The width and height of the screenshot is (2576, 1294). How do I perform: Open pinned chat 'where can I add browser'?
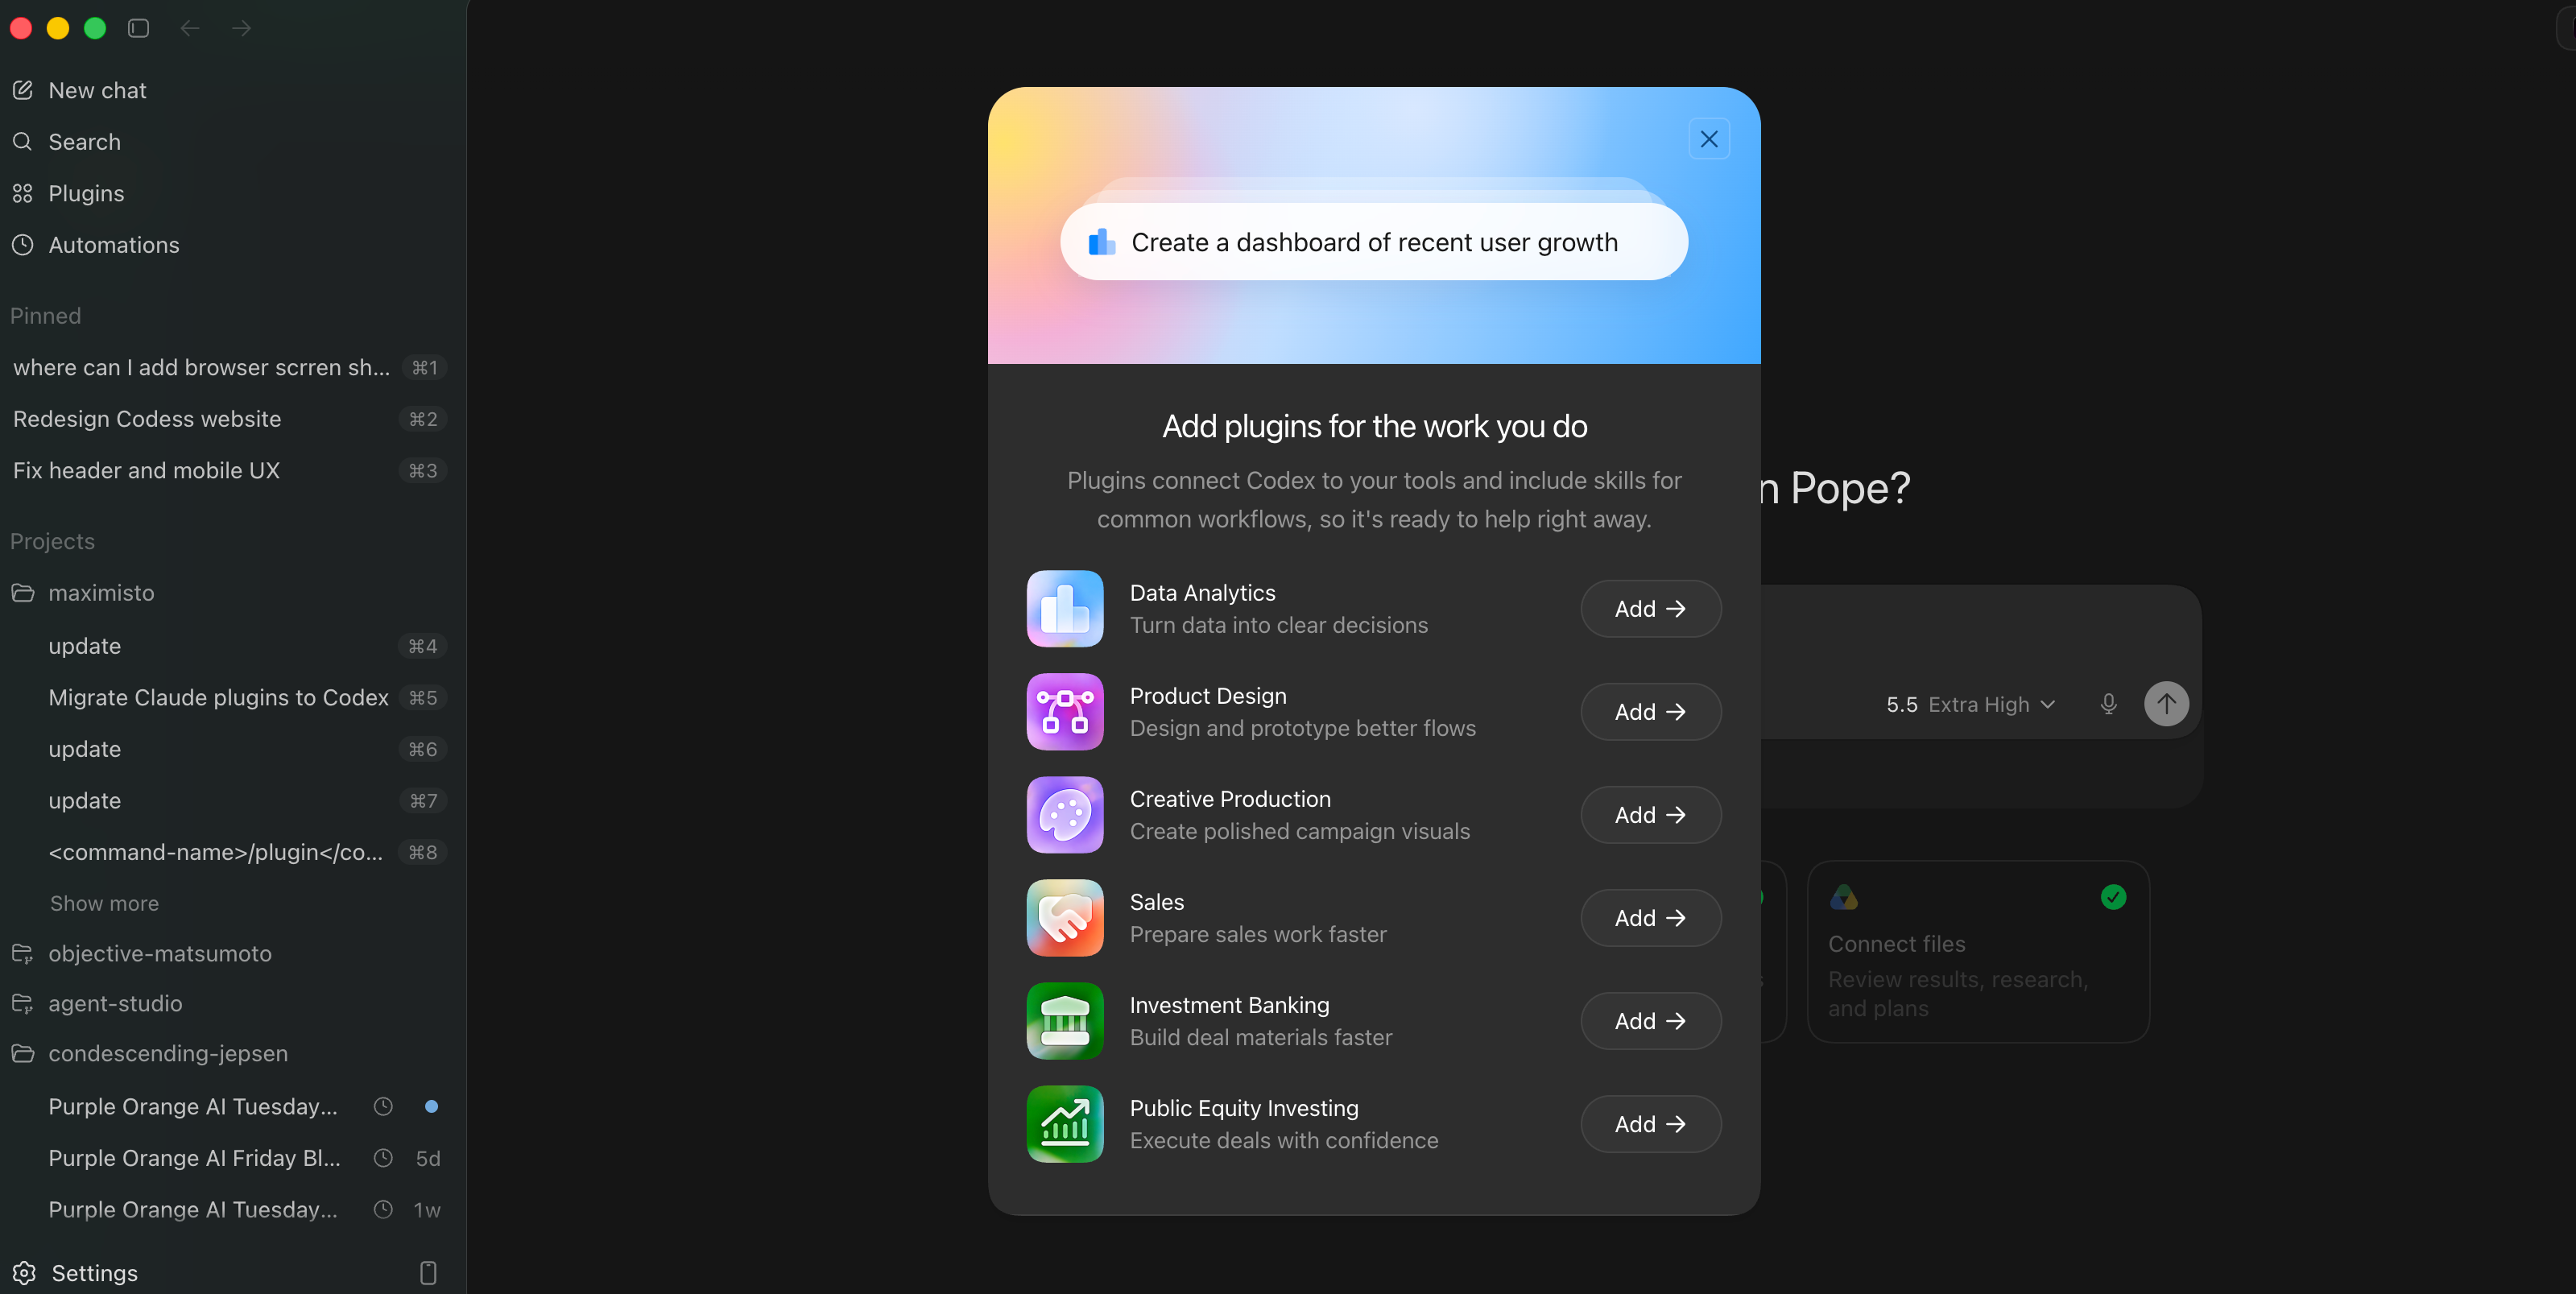pyautogui.click(x=229, y=367)
